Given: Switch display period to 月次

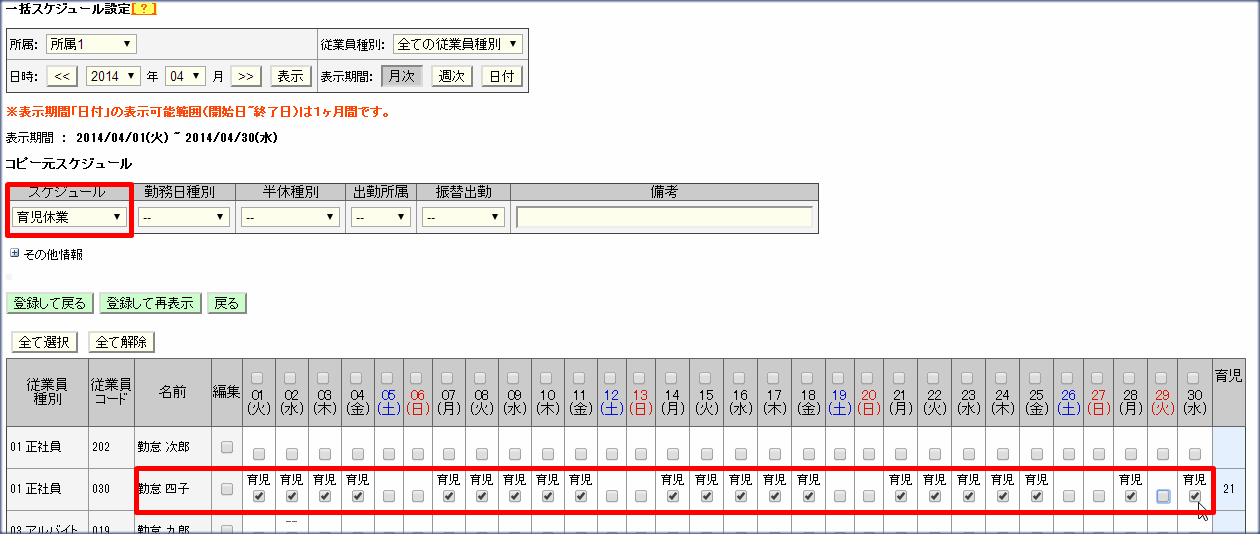Looking at the screenshot, I should click(x=401, y=76).
